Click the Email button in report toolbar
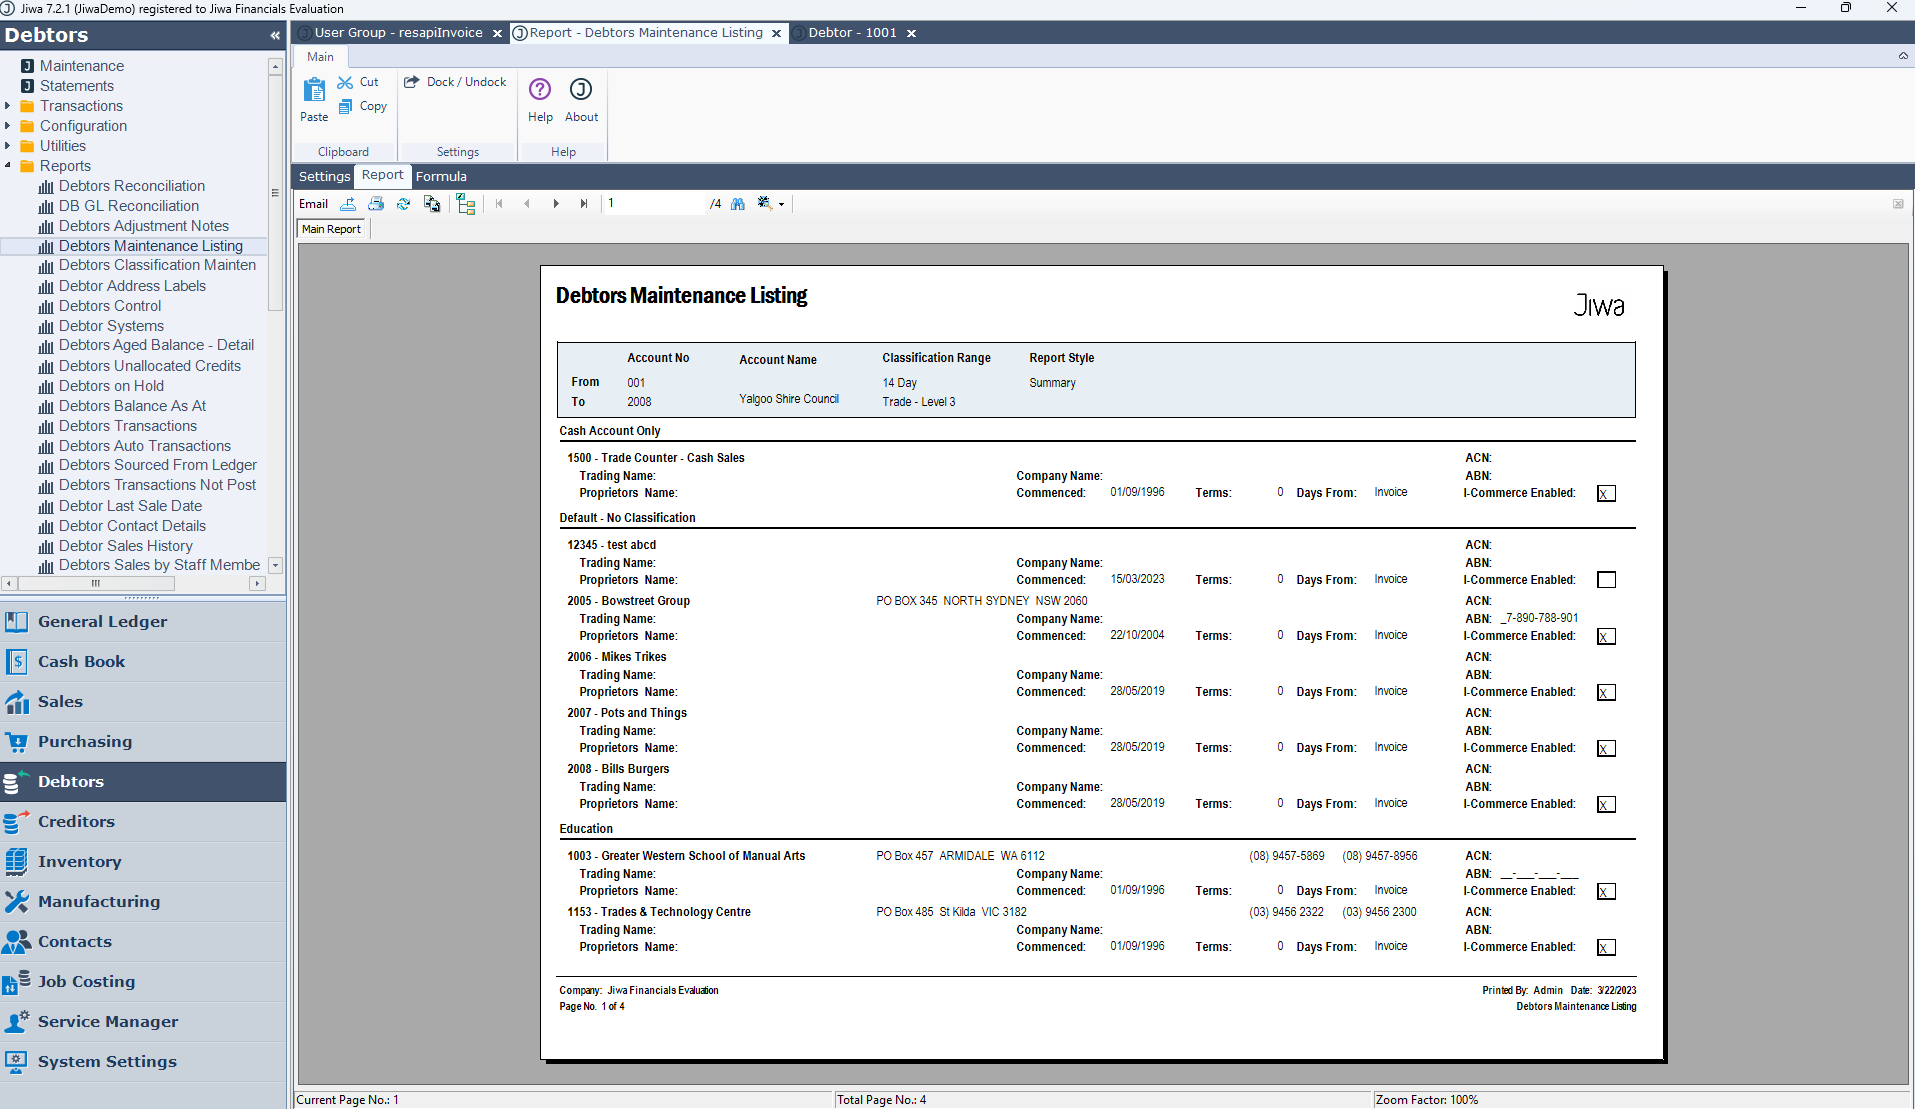Image resolution: width=1915 pixels, height=1109 pixels. [x=313, y=204]
